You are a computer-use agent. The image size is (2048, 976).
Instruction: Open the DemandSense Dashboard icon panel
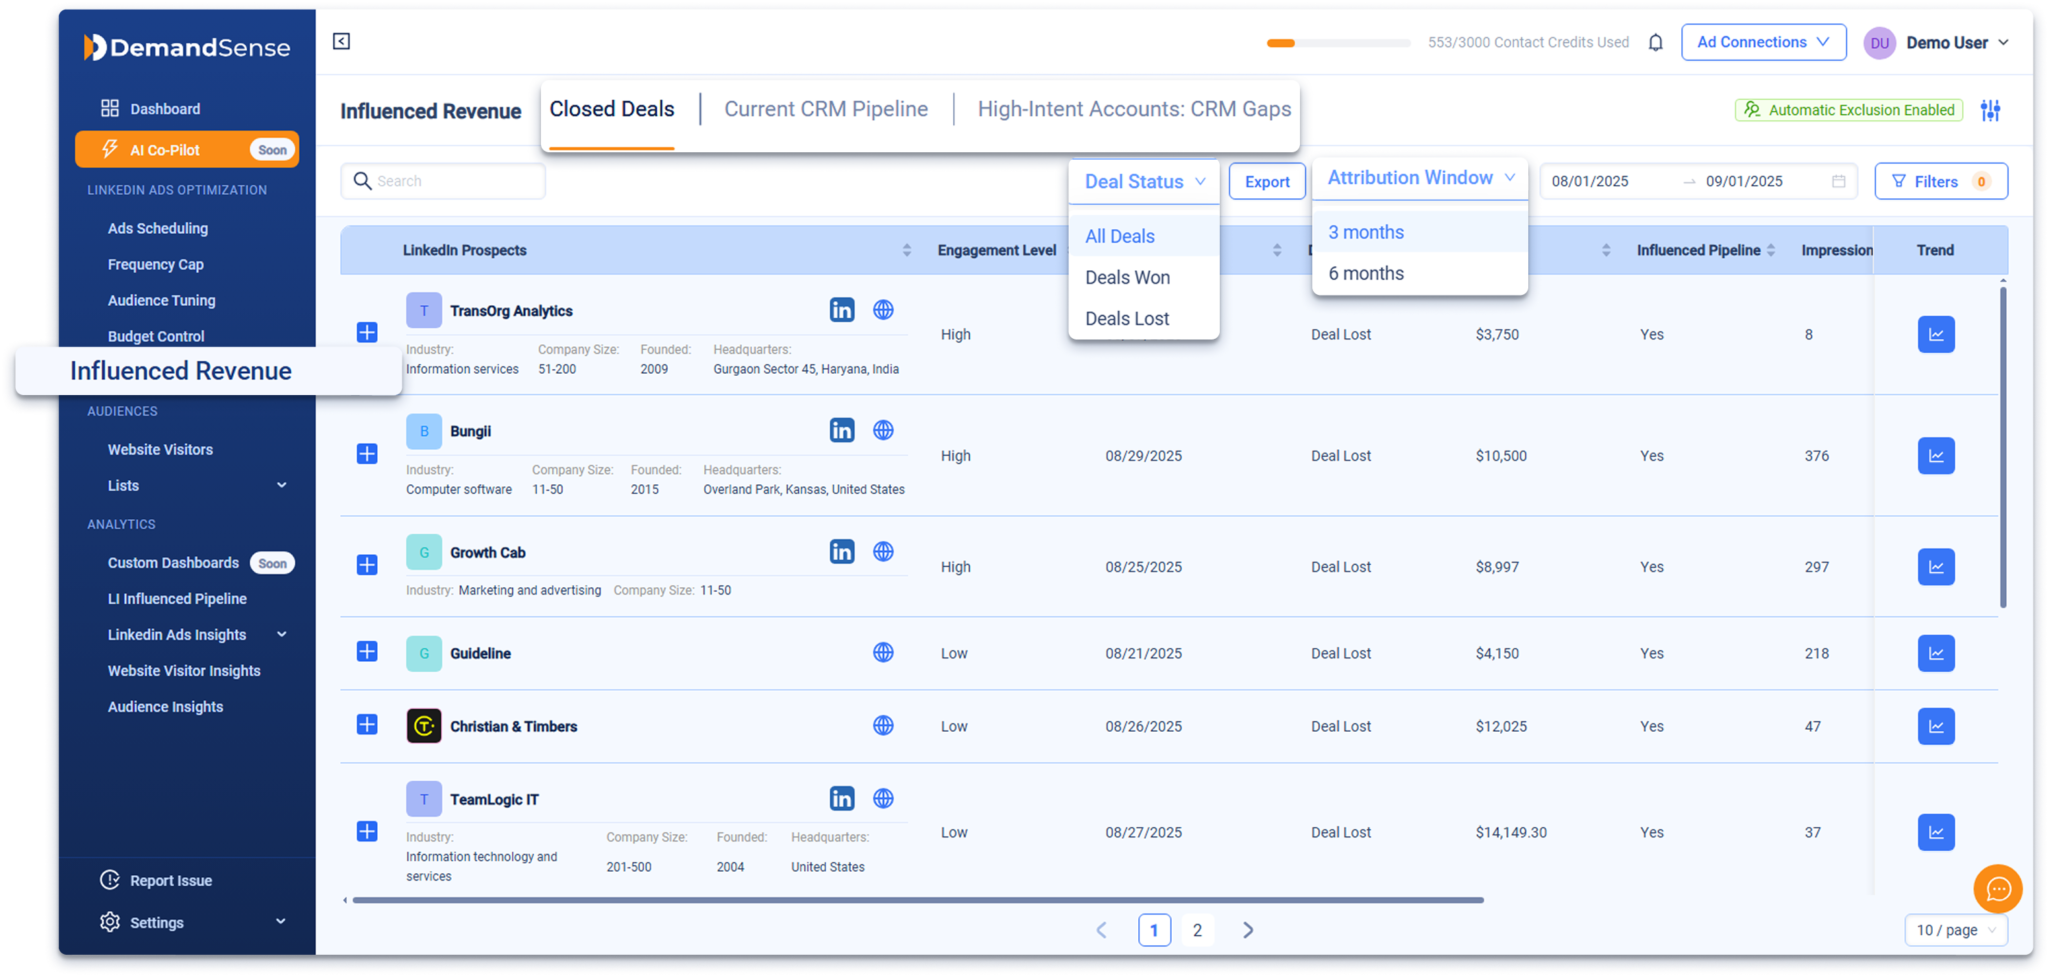(x=112, y=108)
